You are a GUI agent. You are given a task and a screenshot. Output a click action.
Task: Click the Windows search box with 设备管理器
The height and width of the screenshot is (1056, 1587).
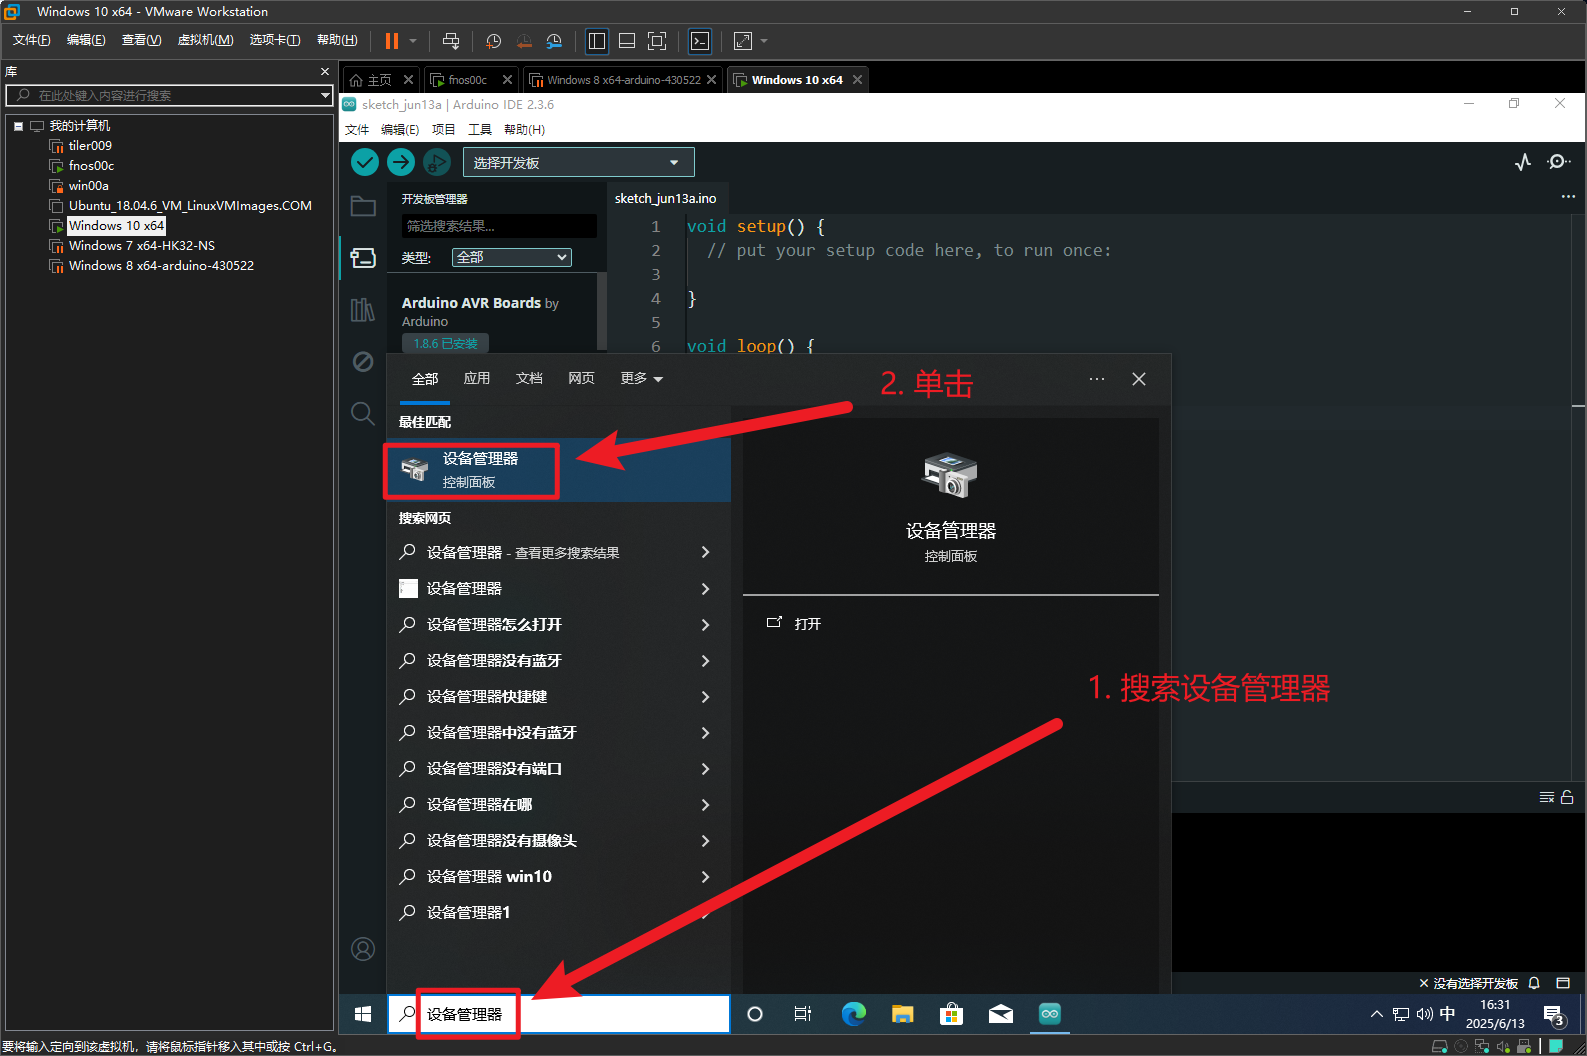point(559,1014)
